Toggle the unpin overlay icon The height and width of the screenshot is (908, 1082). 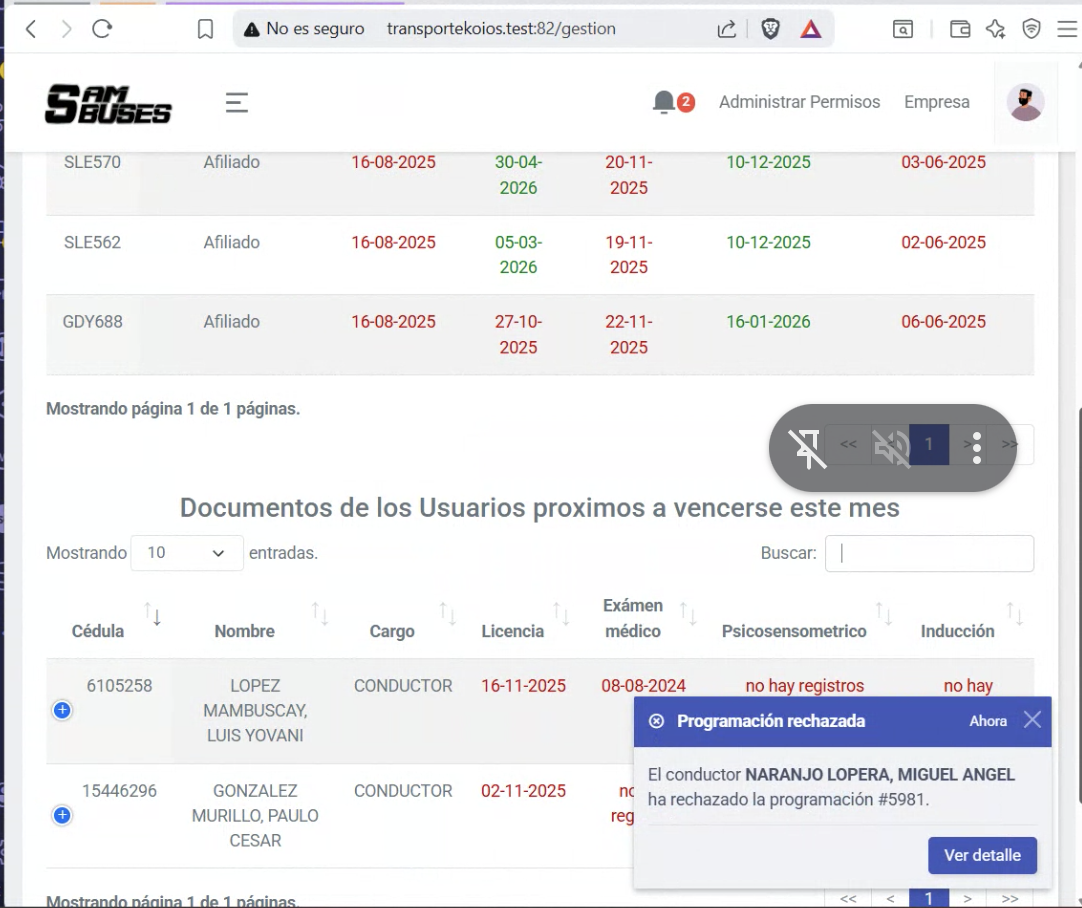point(807,447)
